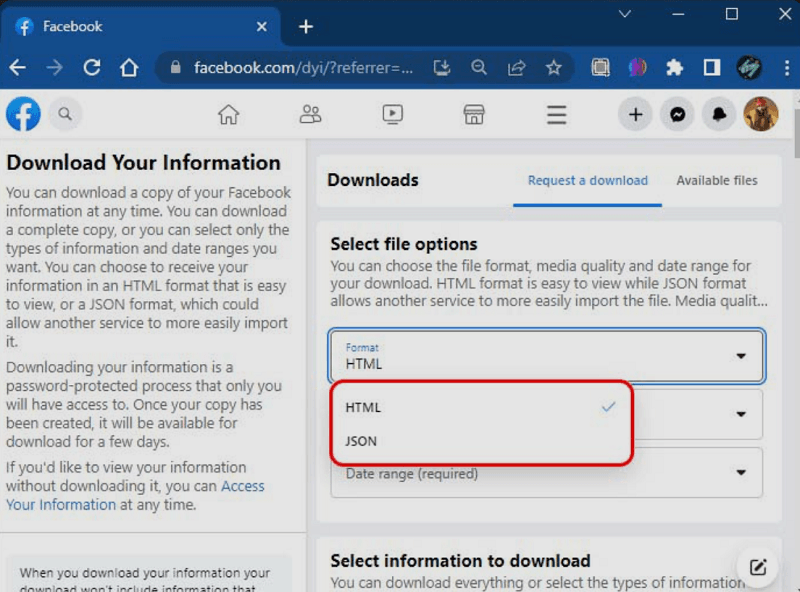Click the Facebook search magnifier

[65, 114]
